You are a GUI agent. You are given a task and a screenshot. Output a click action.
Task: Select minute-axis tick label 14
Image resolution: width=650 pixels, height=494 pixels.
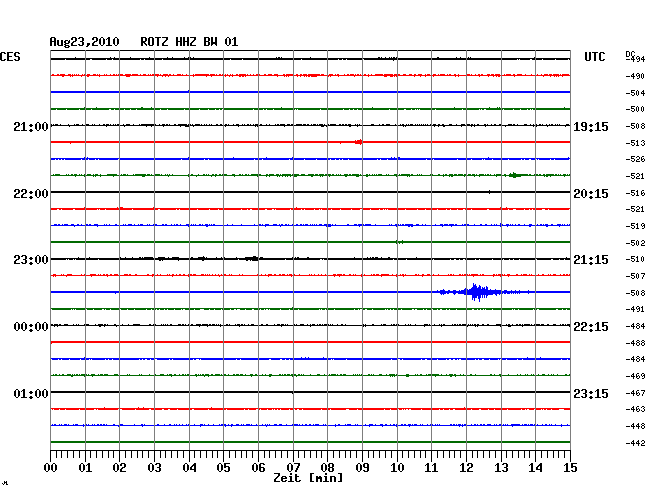(535, 467)
